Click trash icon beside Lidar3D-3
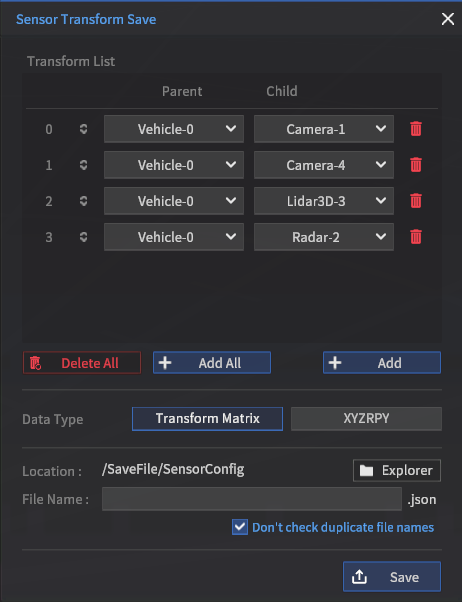Screen dimensions: 462x602 416,201
